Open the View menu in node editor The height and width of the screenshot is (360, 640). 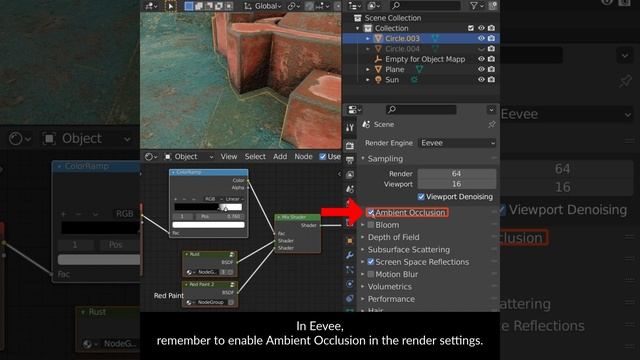[229, 157]
